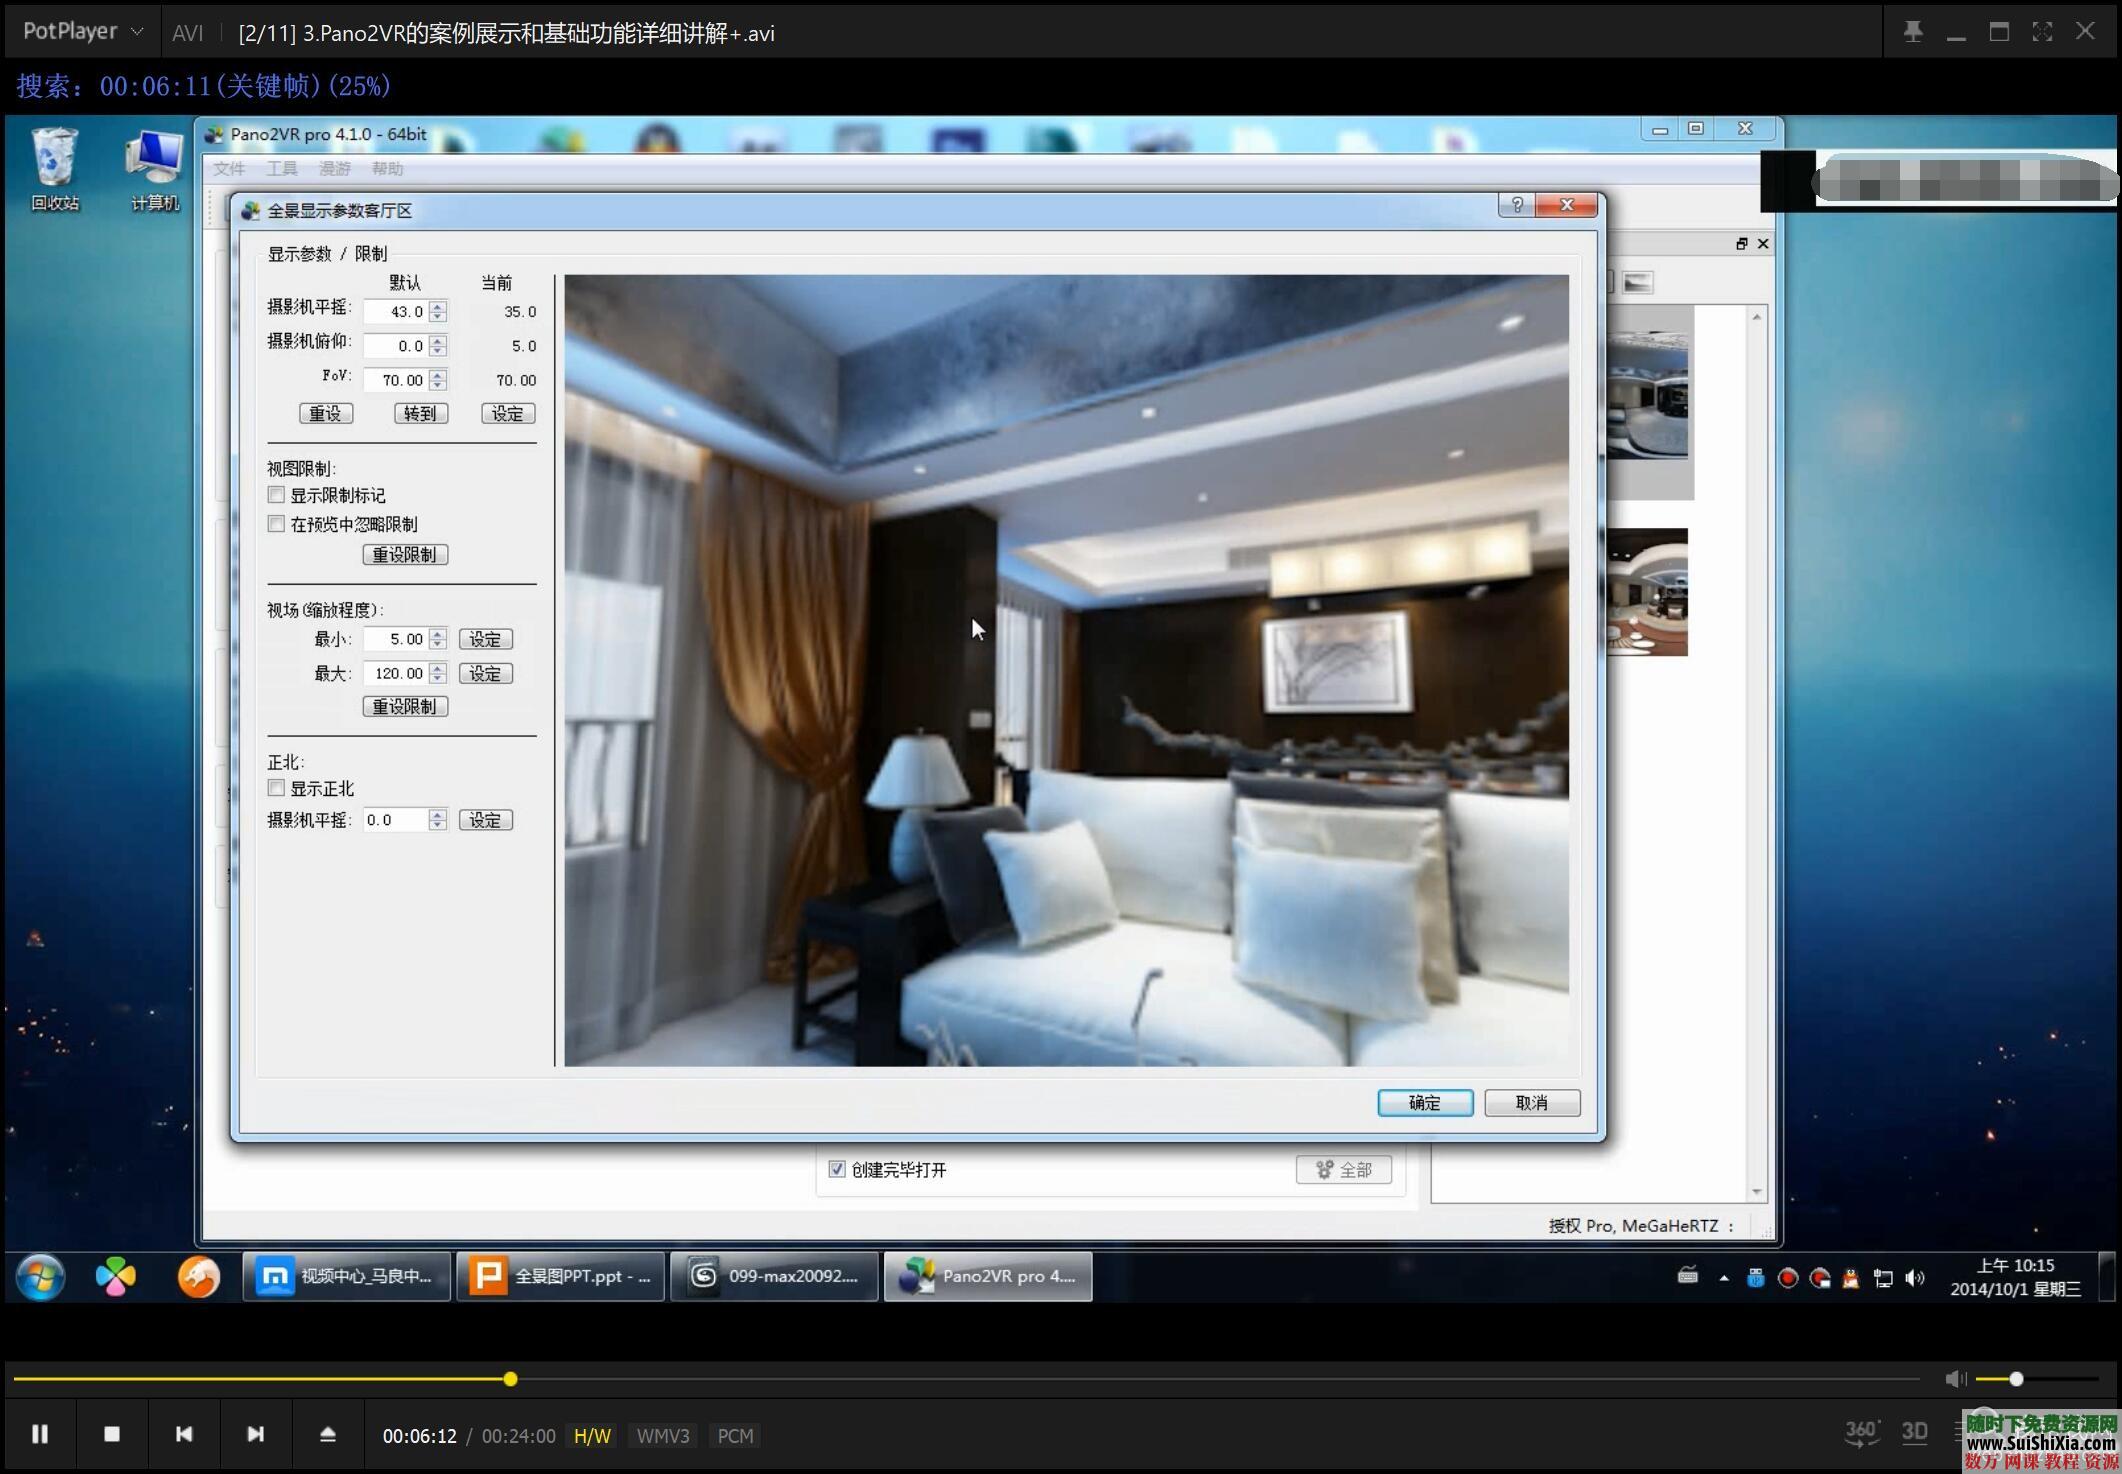Open the 工具 menu in Pano2VR
Viewport: 2122px width, 1474px height.
(281, 168)
